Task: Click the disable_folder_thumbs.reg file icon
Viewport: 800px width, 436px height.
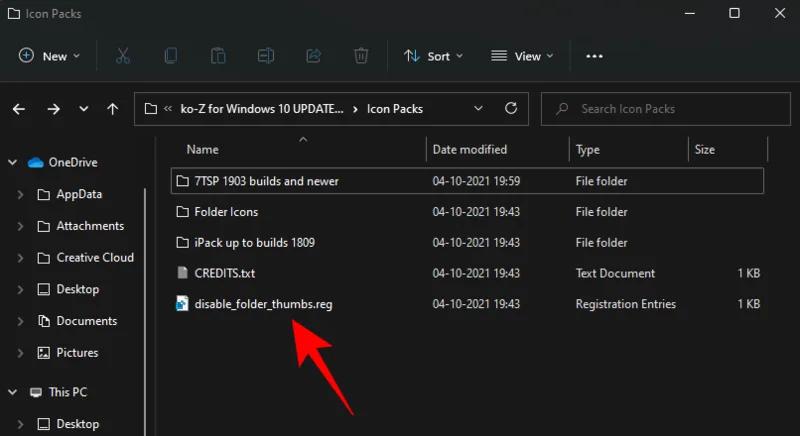Action: (182, 303)
